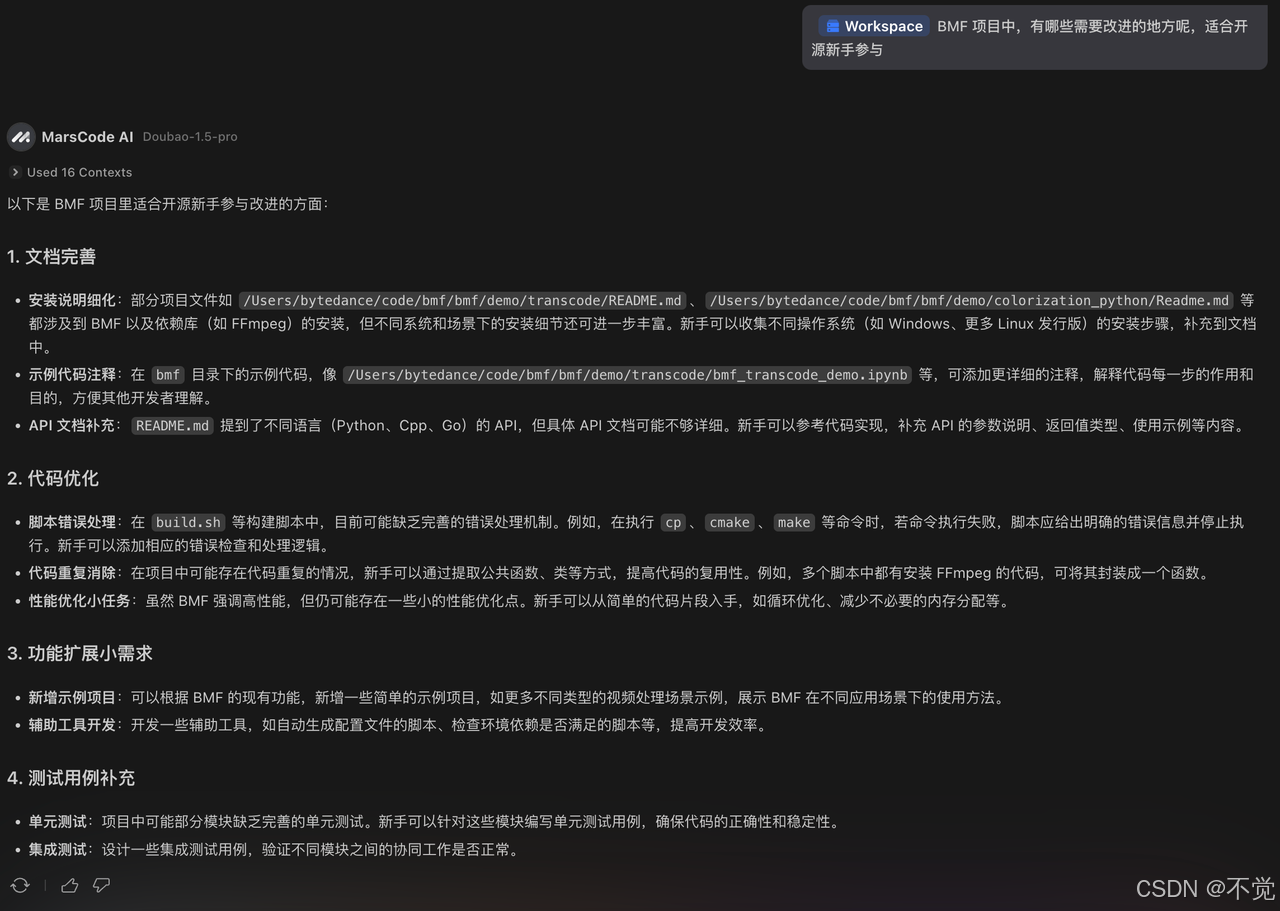Open the bmf_transcode_demo.ipynb file path

[628, 375]
